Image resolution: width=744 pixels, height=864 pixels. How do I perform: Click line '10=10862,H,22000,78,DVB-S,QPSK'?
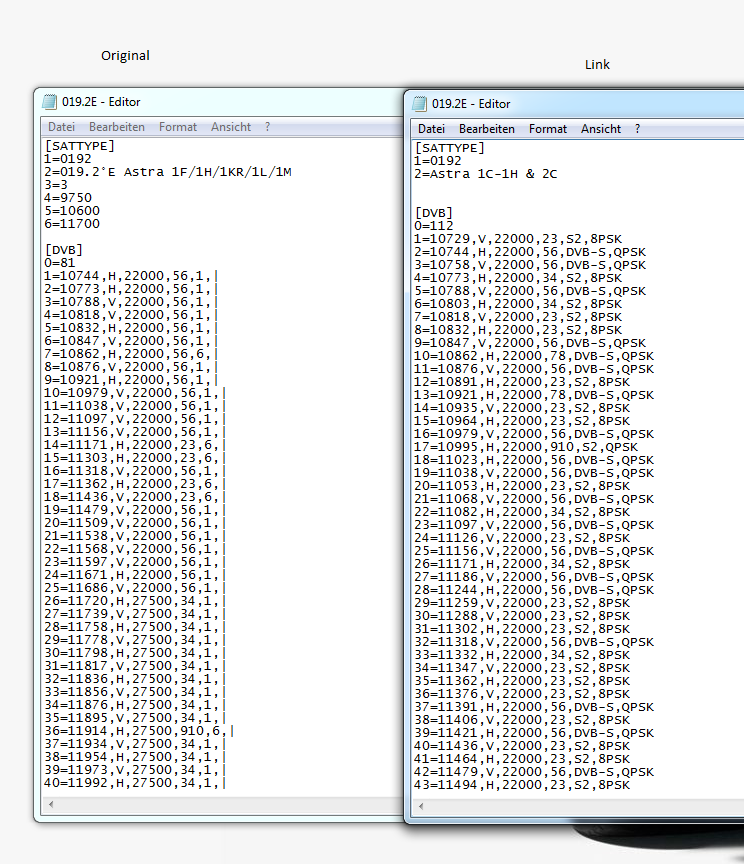(x=534, y=356)
